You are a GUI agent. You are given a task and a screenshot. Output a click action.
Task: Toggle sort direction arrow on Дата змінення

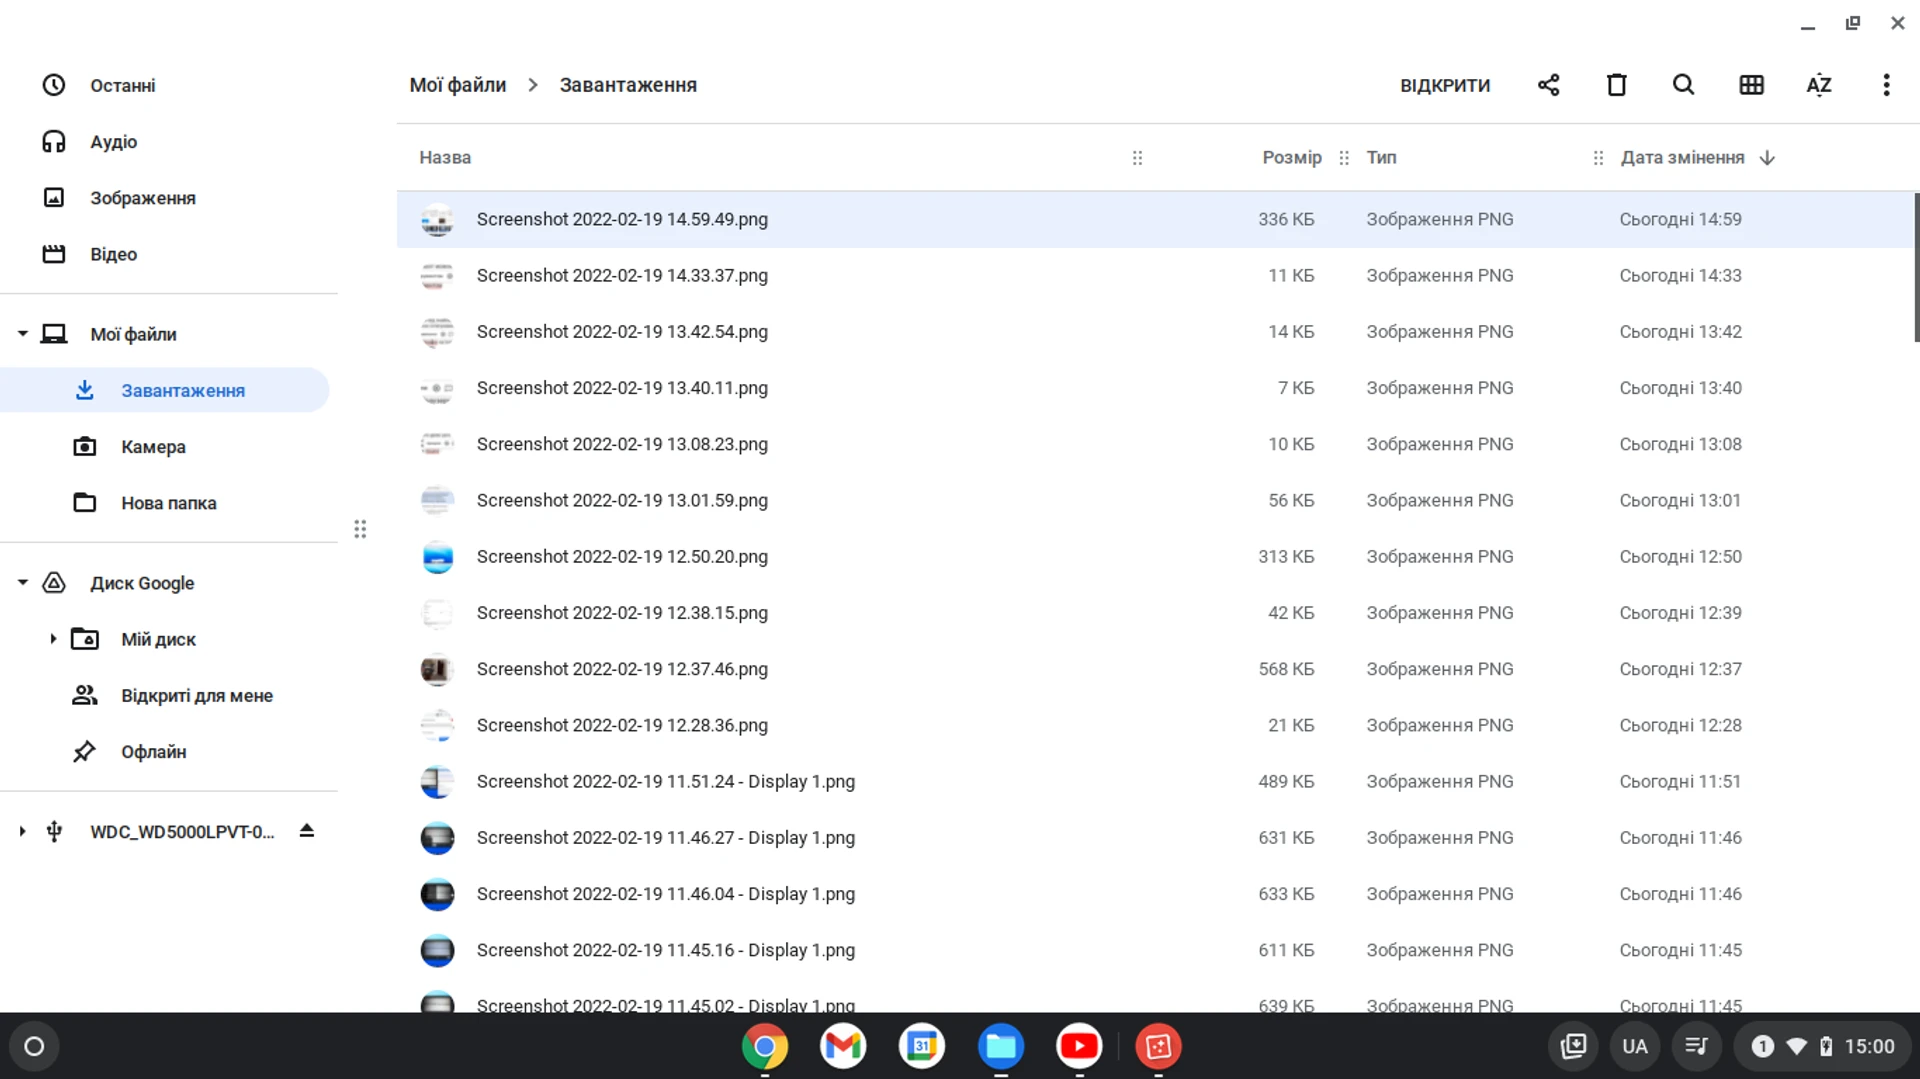(1767, 158)
